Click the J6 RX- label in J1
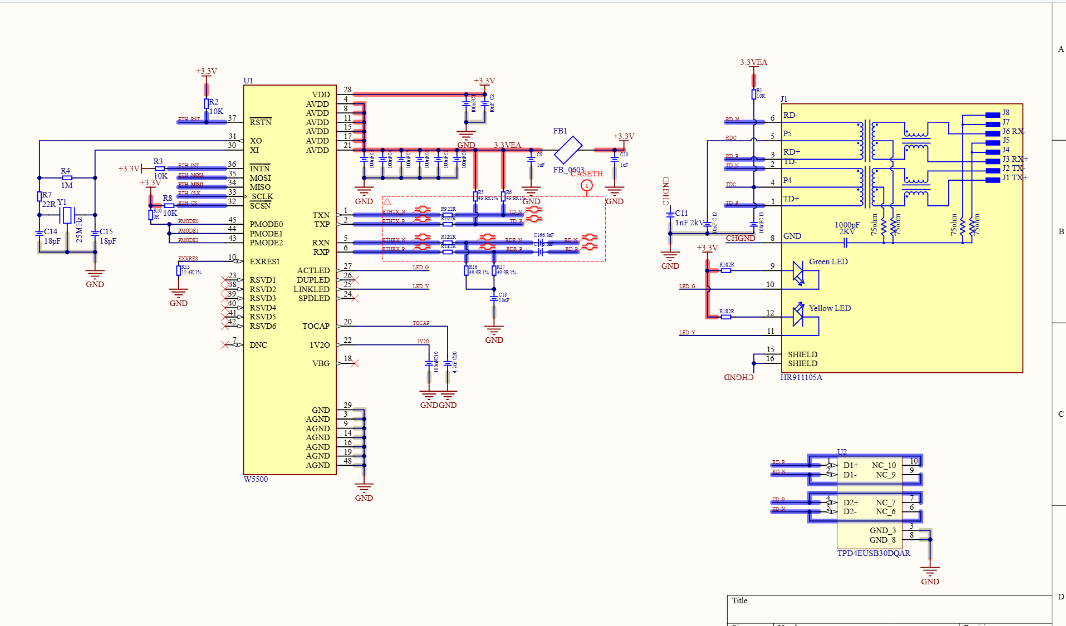Viewport: 1066px width, 626px height. click(x=1014, y=131)
